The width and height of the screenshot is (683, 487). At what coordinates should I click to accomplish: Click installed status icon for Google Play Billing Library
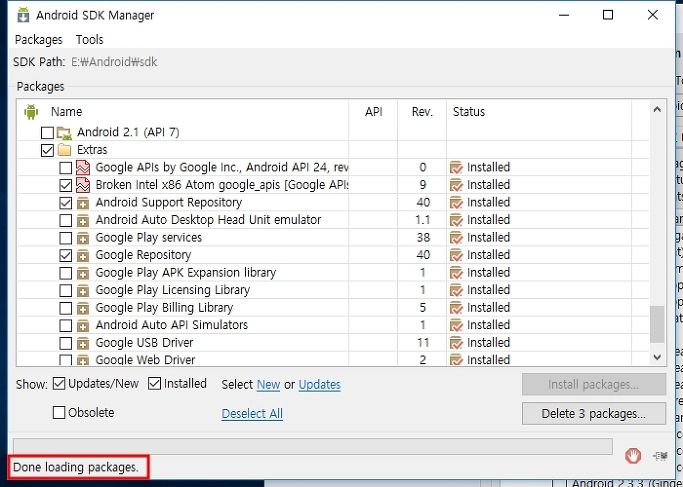pos(456,308)
